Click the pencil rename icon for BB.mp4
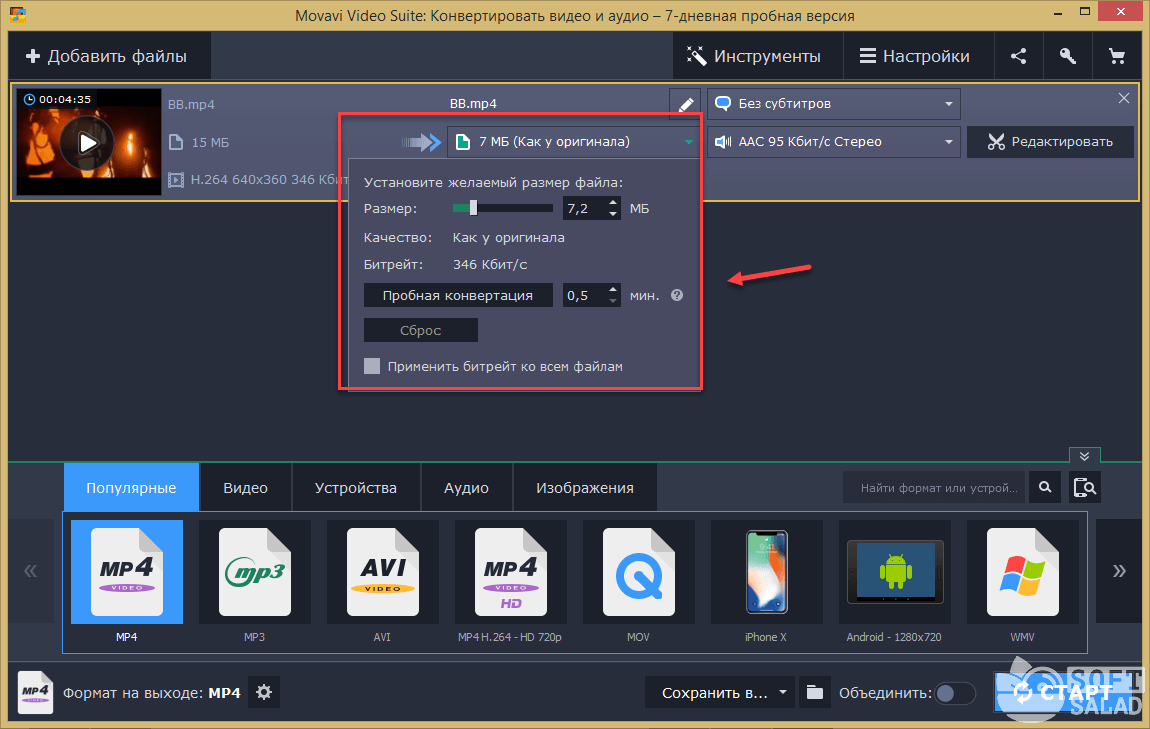 coord(685,104)
